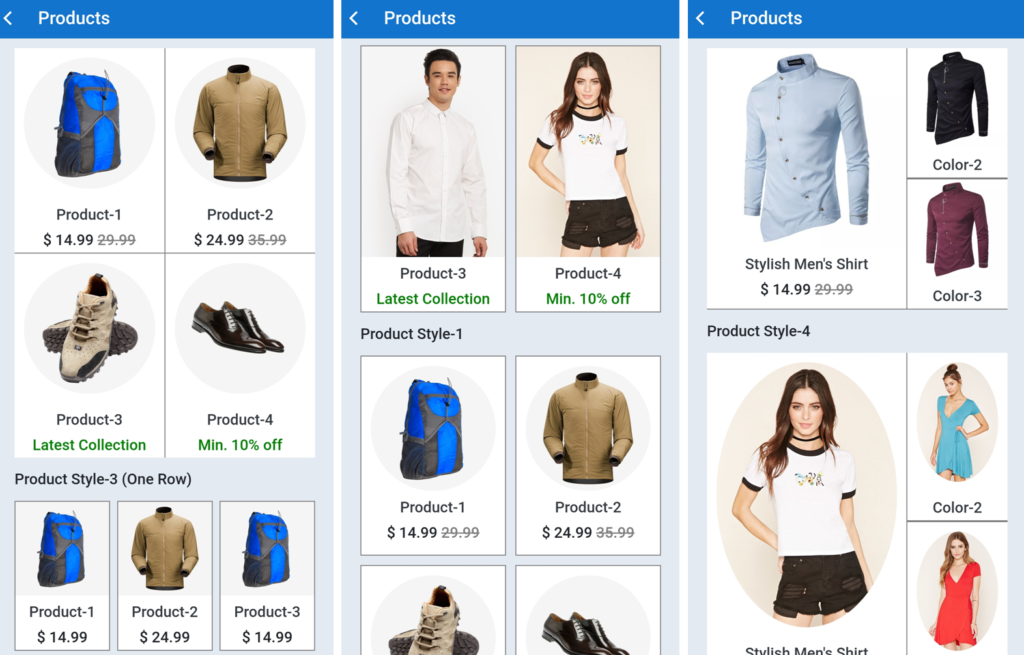Click the "Product Style-1" heading
Screen dimensions: 1024x655
pyautogui.click(x=411, y=334)
